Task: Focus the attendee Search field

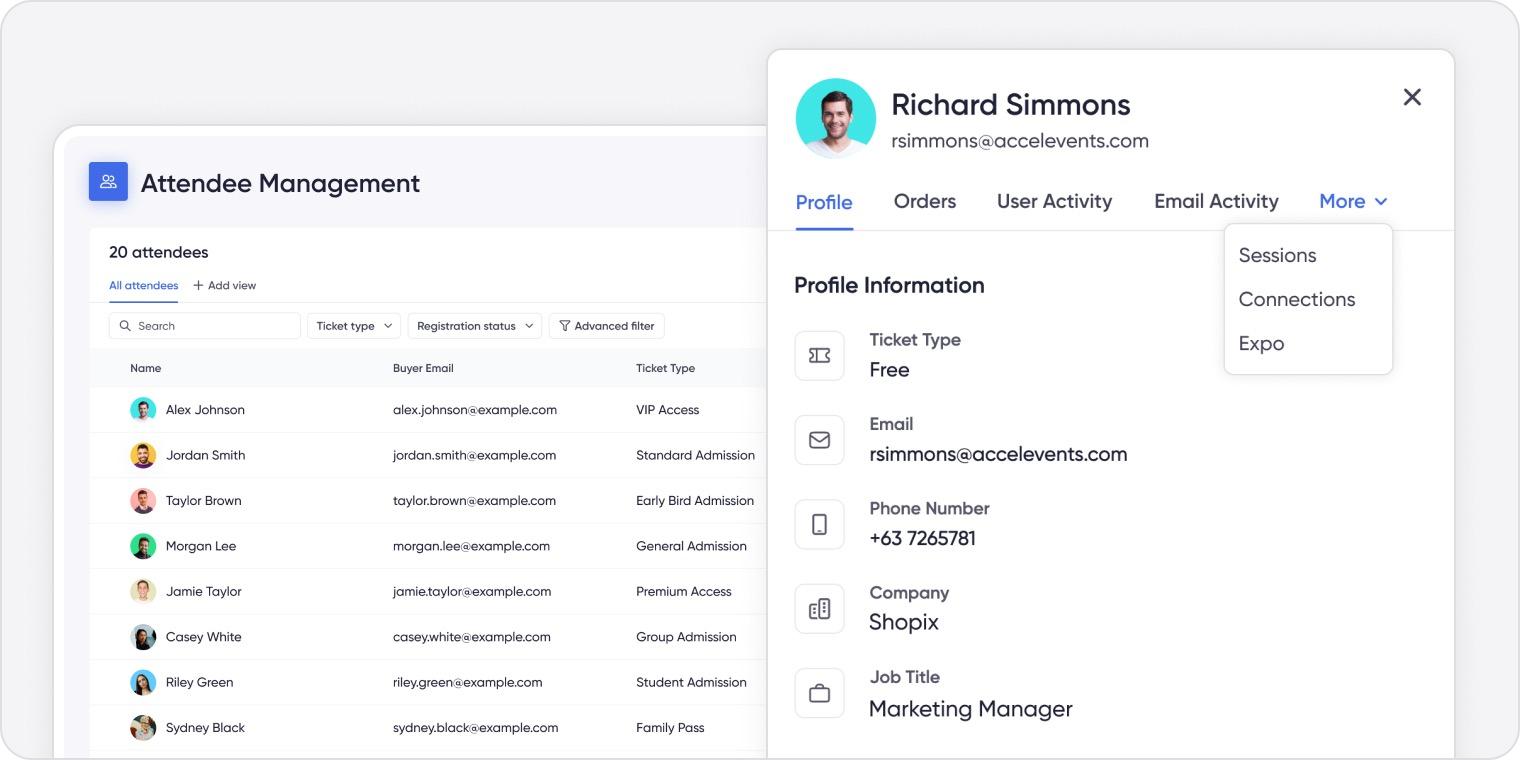Action: click(204, 326)
